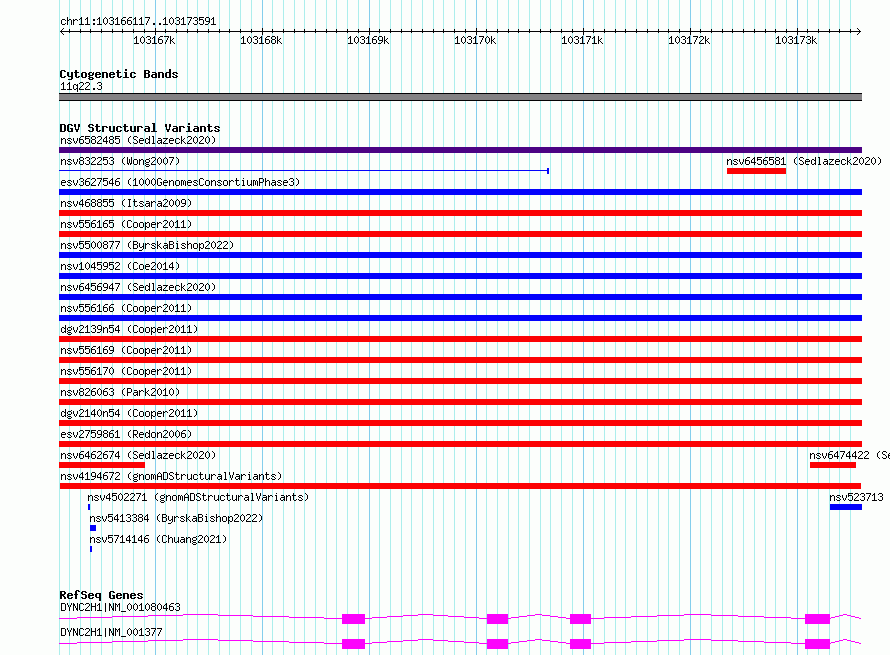Click the DGV Structural Variants track title
Image resolution: width=890 pixels, height=655 pixels.
pyautogui.click(x=140, y=128)
